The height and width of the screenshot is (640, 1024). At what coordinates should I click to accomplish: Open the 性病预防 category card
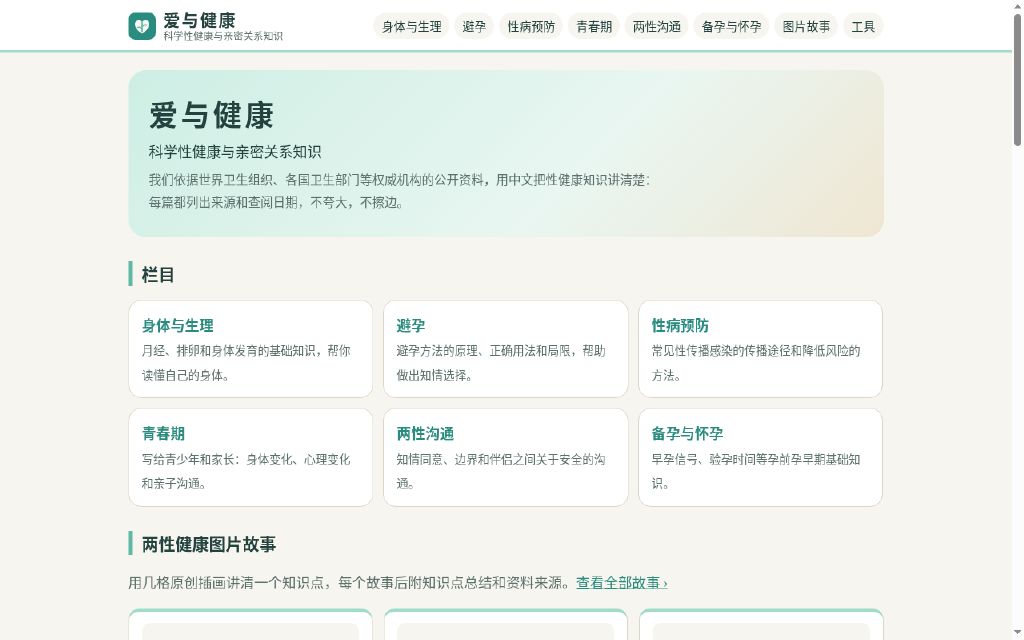[760, 349]
